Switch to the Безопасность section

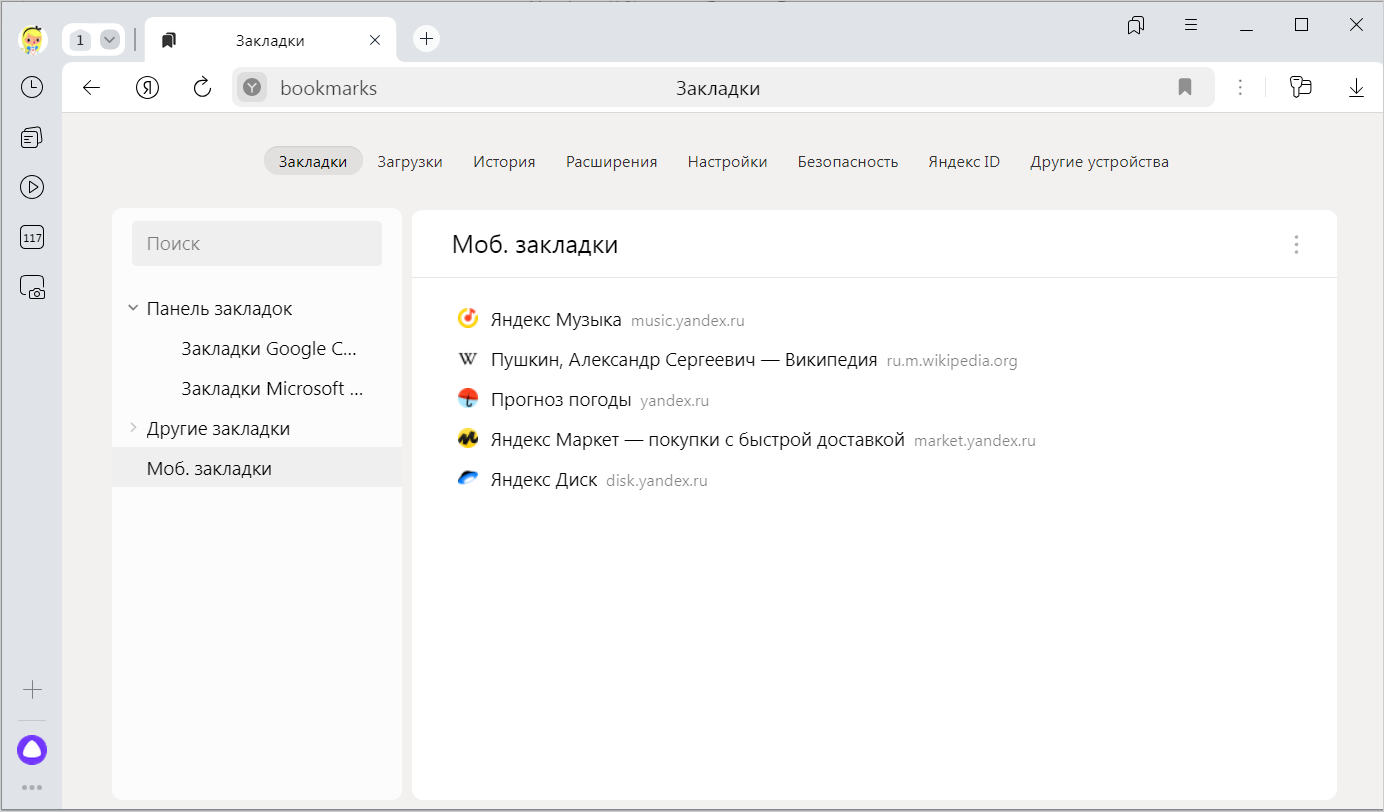click(x=848, y=161)
